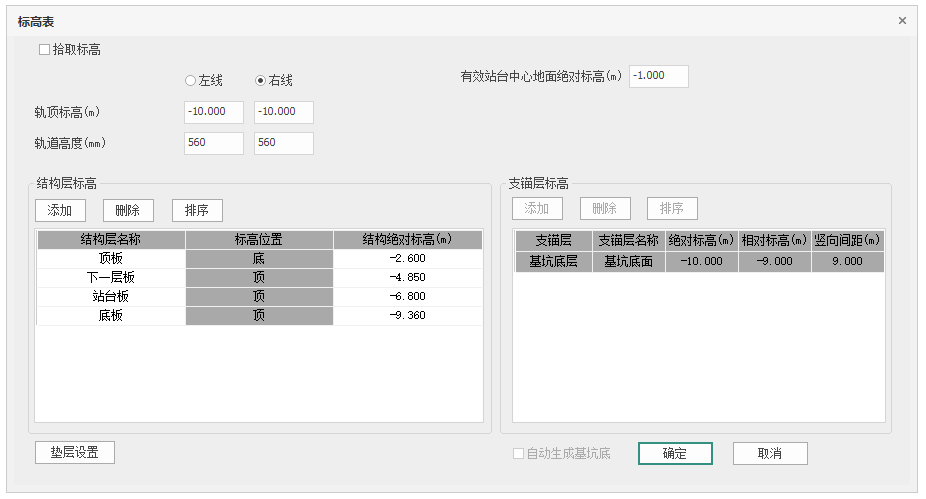This screenshot has height=499, width=926.
Task: Select 基坑底层 row in 支锚层 table
Action: [x=555, y=262]
